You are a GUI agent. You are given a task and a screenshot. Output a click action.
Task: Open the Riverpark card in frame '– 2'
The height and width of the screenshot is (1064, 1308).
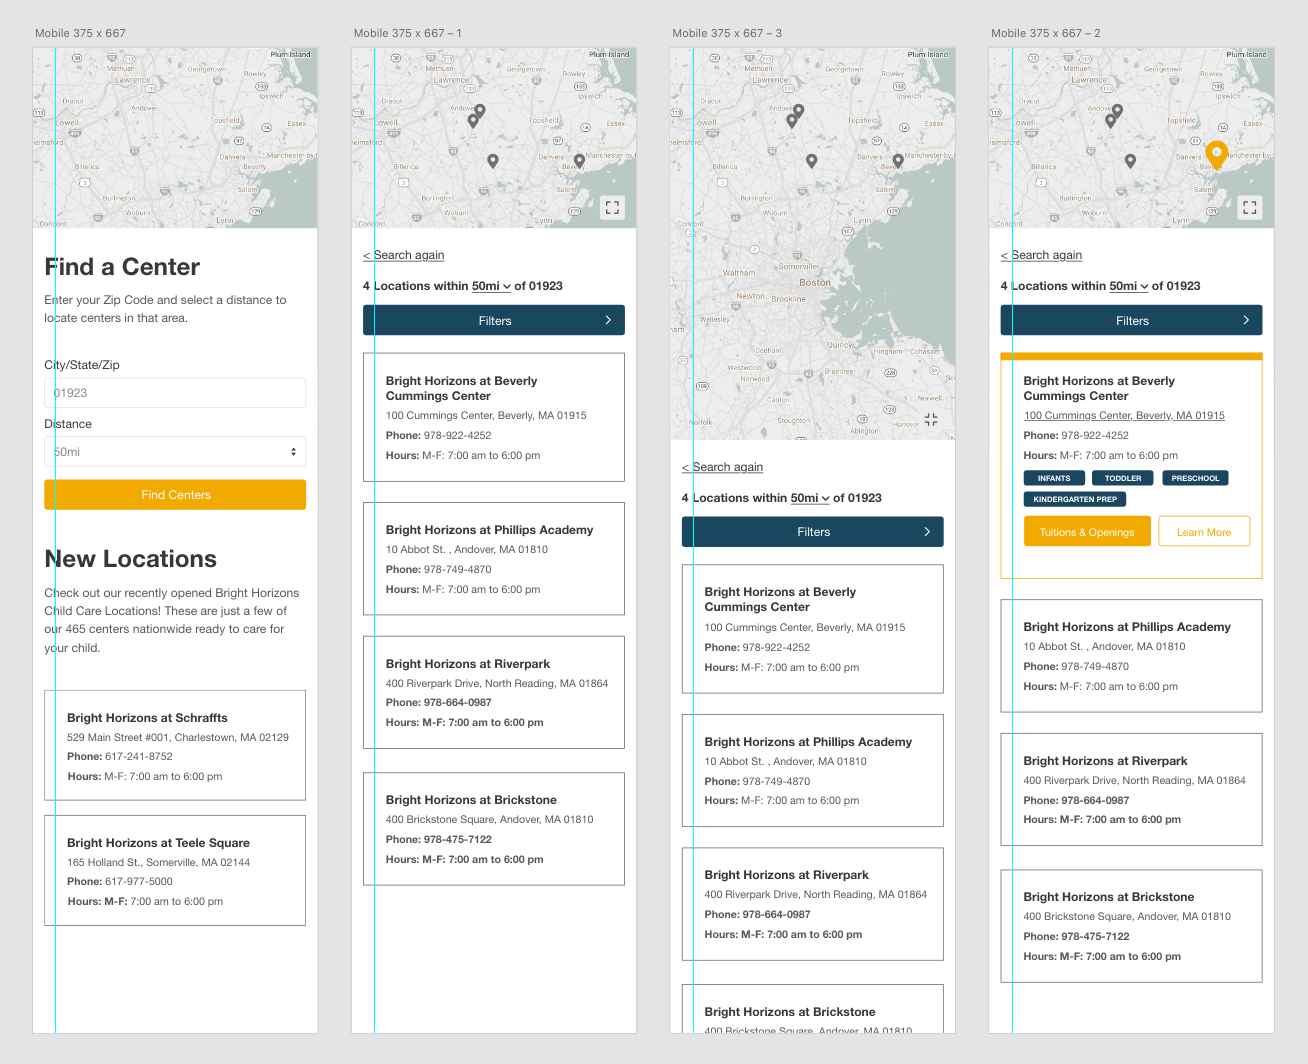click(x=1131, y=789)
